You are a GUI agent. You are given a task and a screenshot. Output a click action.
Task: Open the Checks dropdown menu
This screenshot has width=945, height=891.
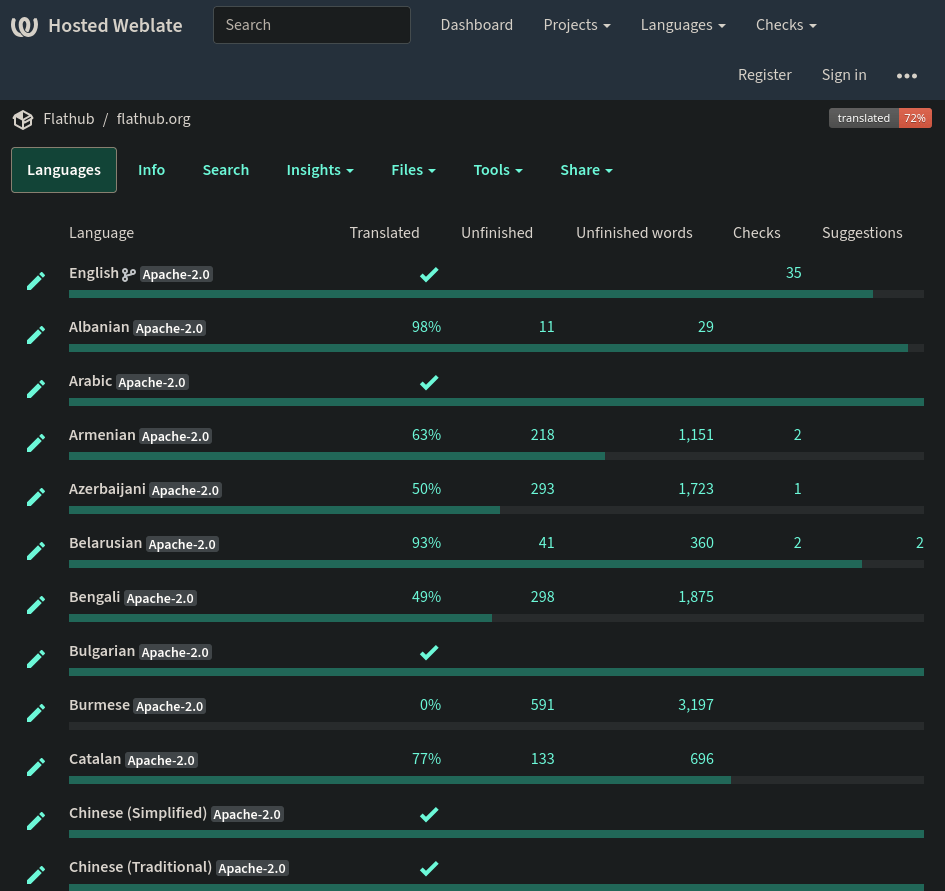[786, 25]
